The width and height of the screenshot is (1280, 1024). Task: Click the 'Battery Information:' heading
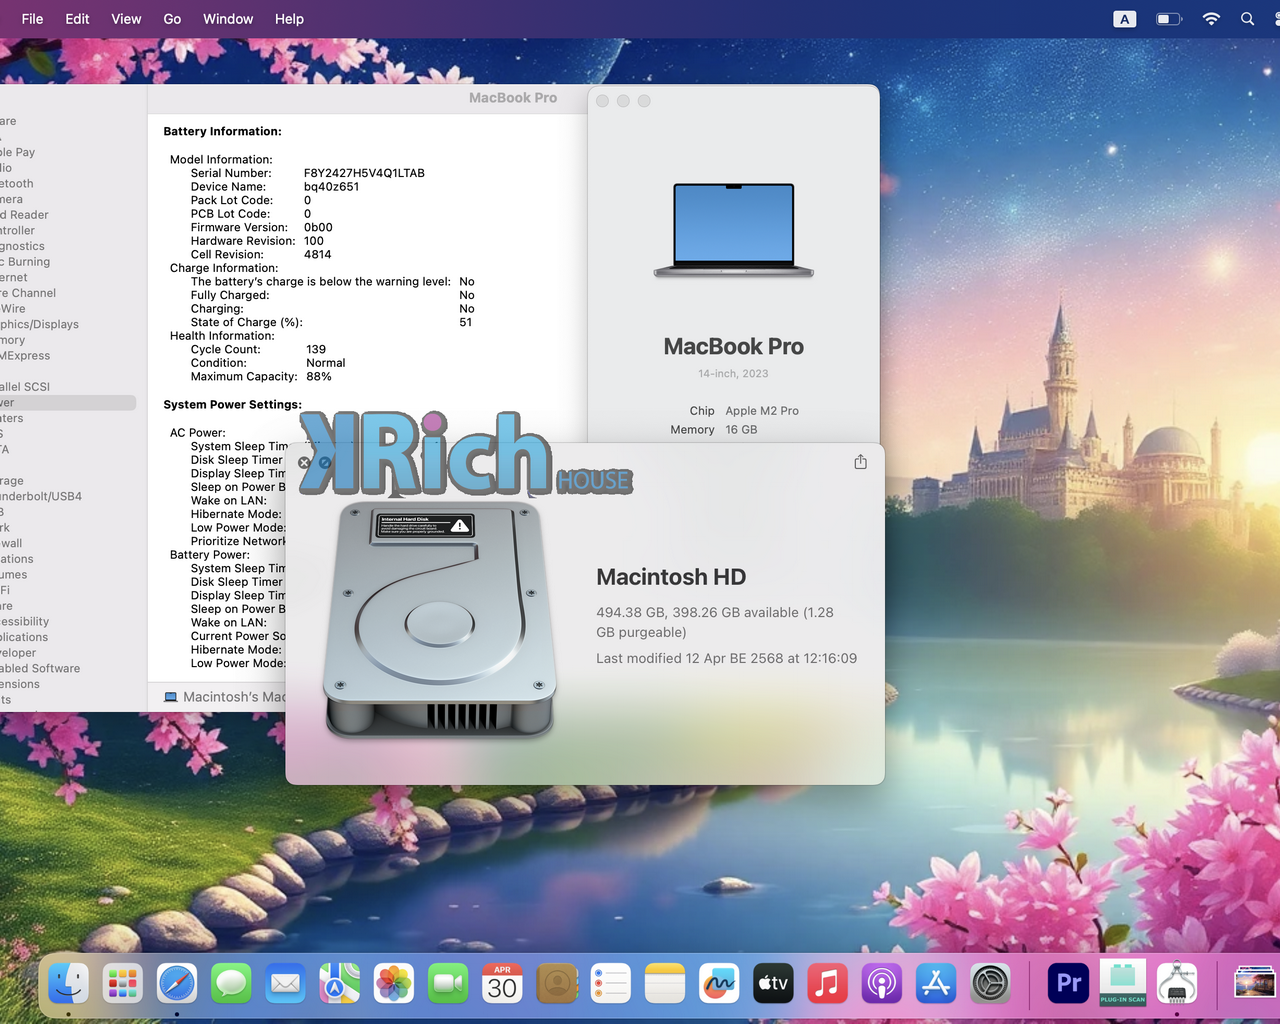point(222,131)
